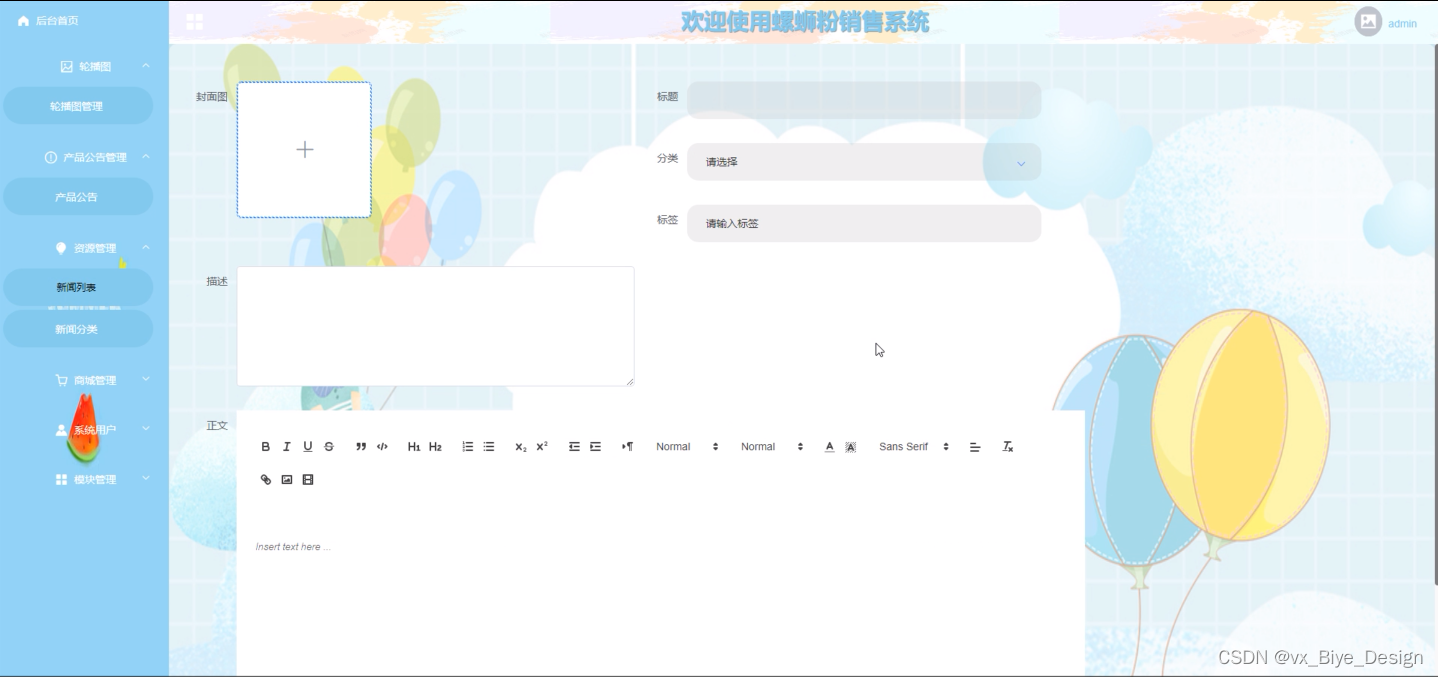Create an ordered numbered list
This screenshot has height=677, width=1438.
[x=467, y=447]
